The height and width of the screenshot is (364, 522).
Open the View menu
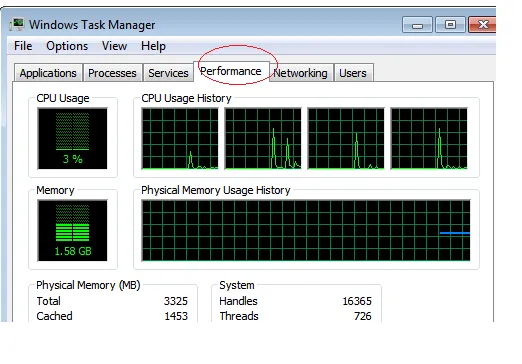tap(114, 46)
